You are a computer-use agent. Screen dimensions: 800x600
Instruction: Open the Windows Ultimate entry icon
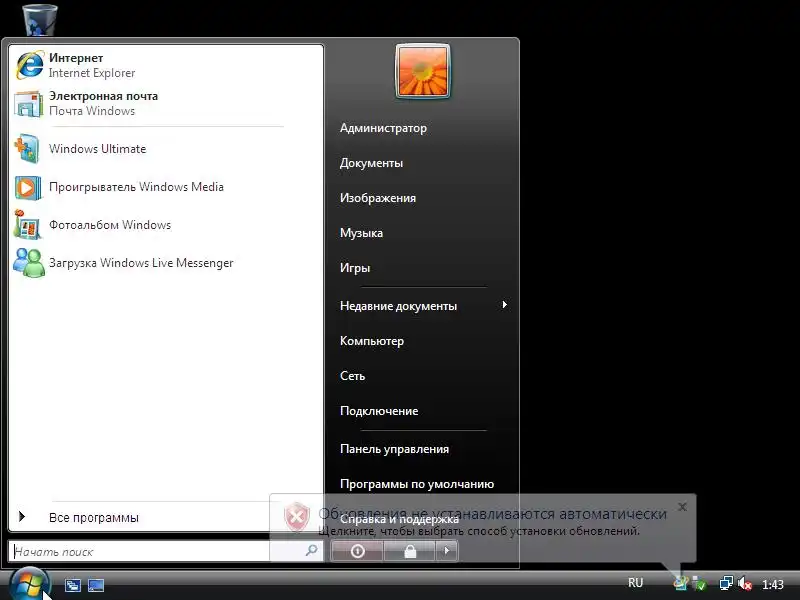point(28,149)
